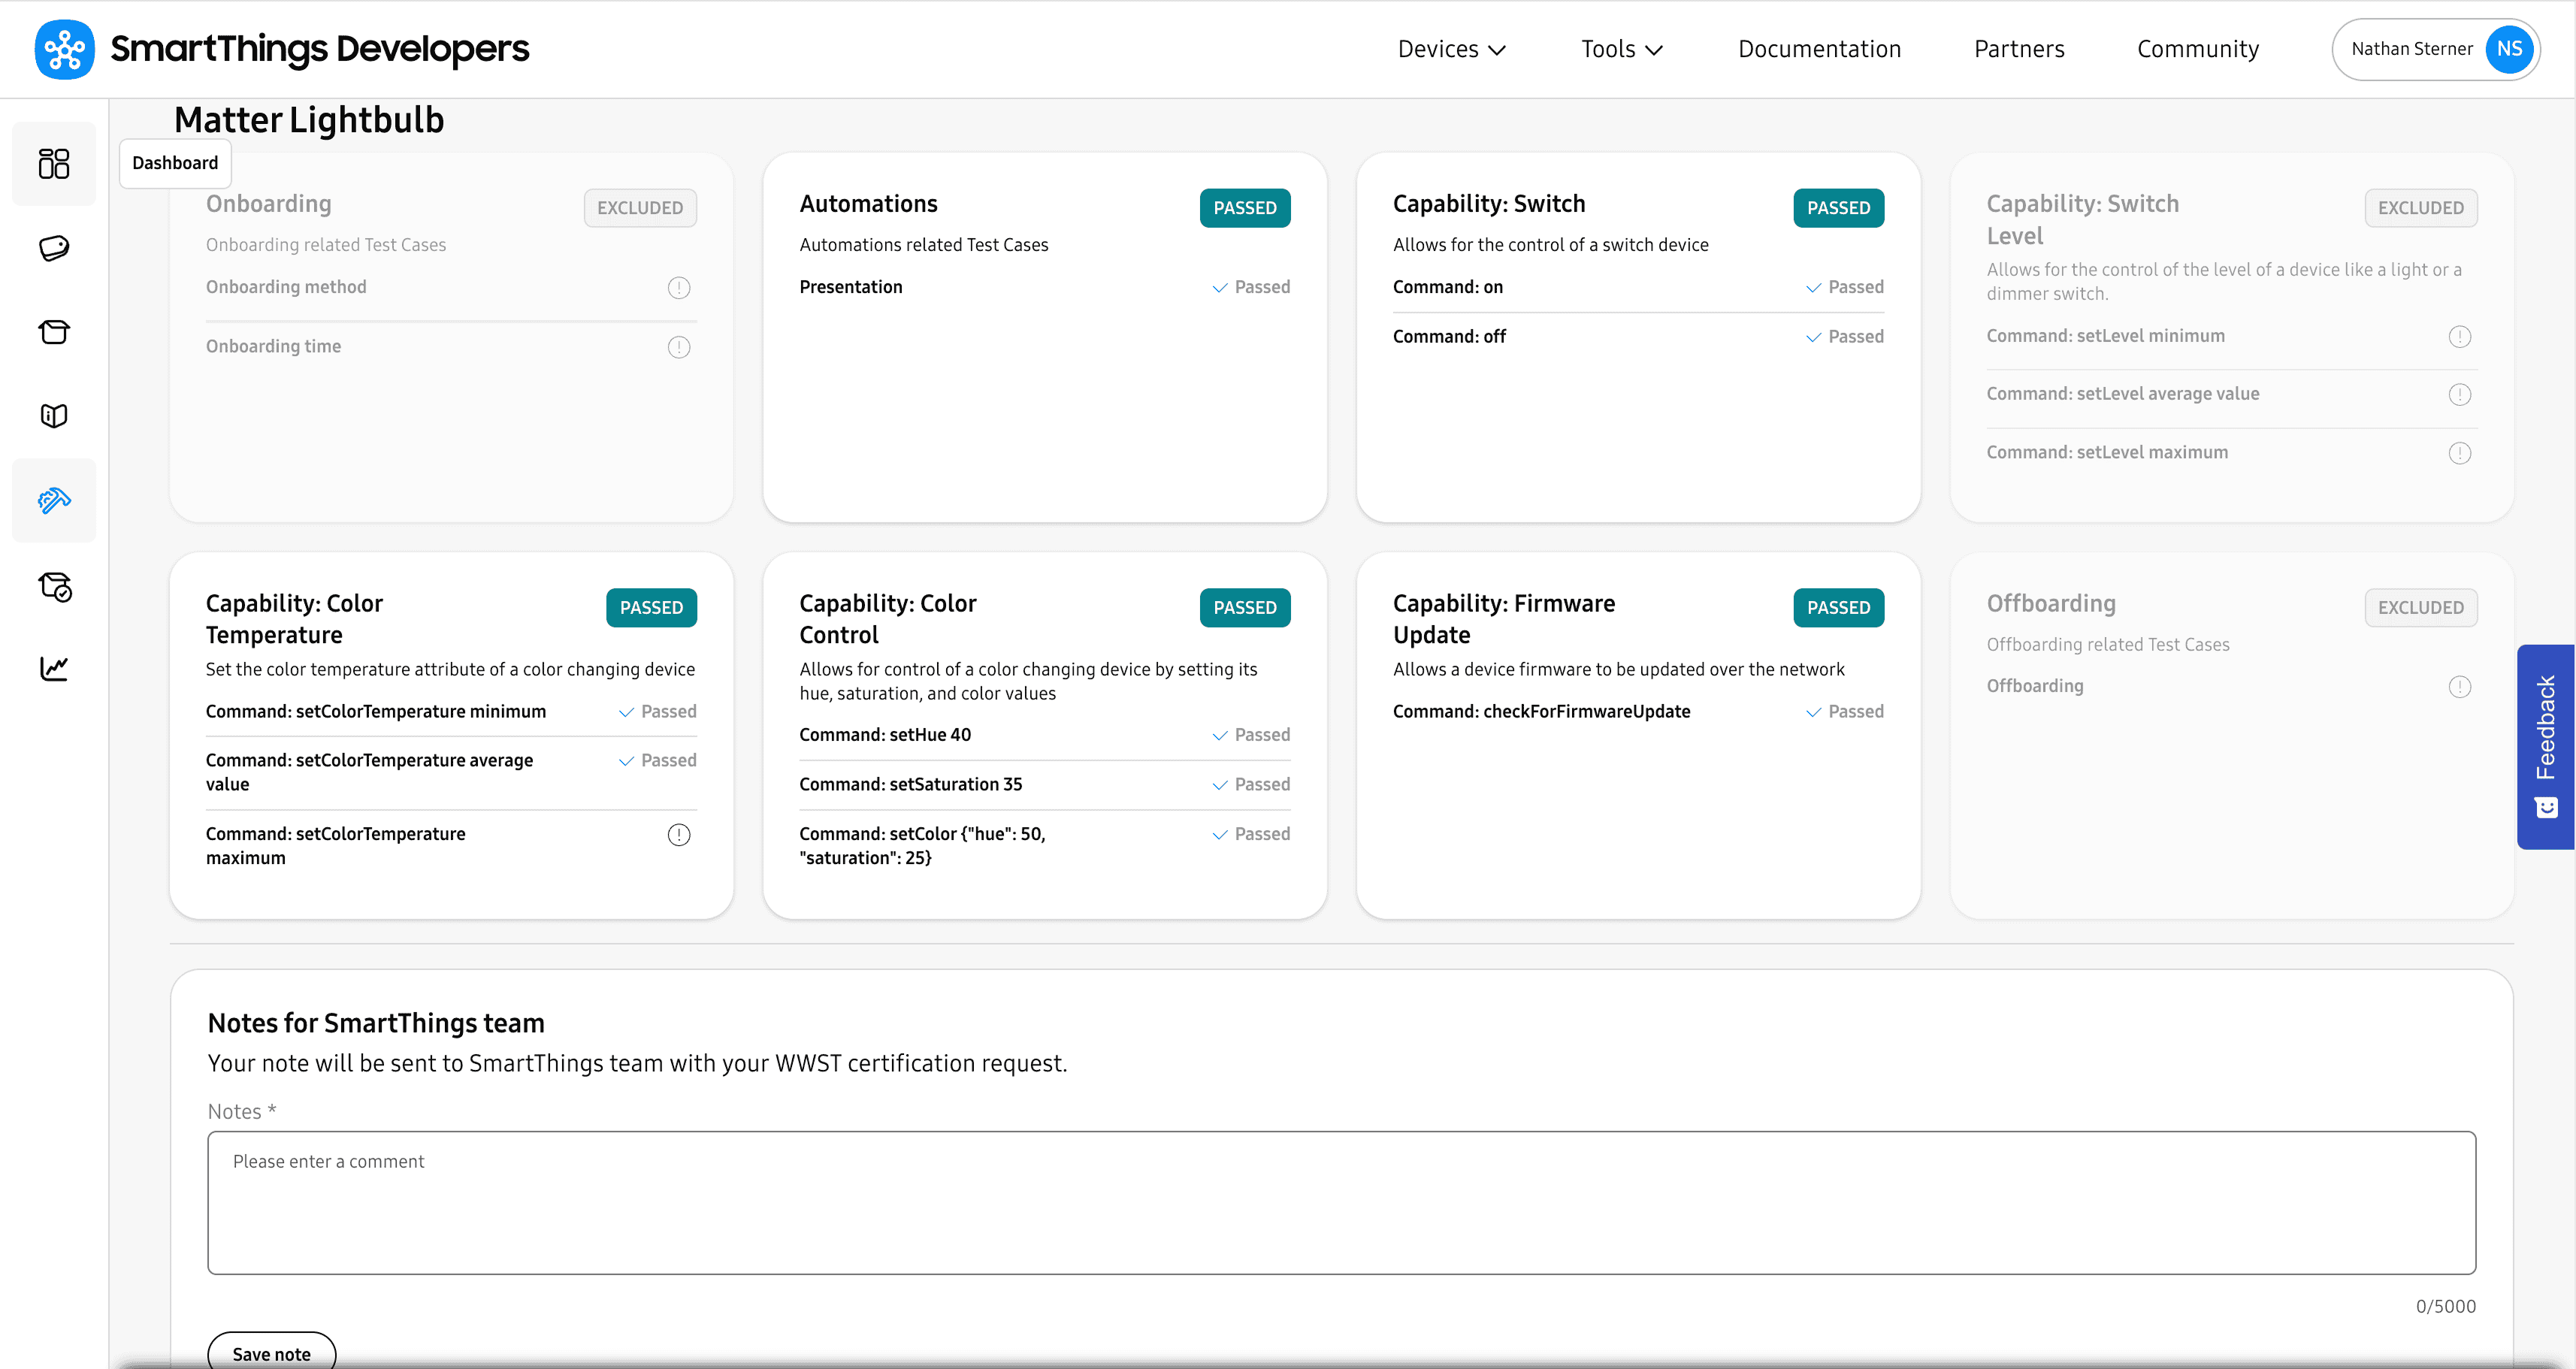Click the 'Automations' card title
Screen dimensions: 2576x1369
(x=868, y=204)
